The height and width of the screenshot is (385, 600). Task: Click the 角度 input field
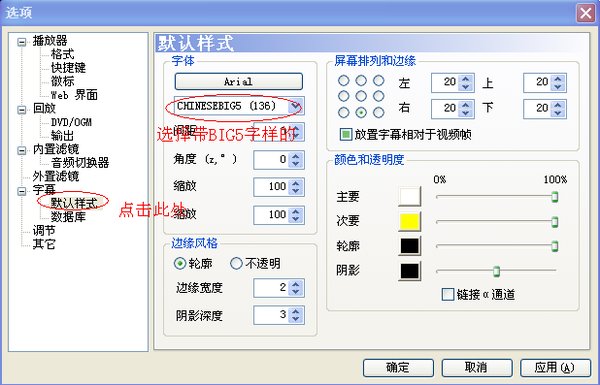point(271,160)
